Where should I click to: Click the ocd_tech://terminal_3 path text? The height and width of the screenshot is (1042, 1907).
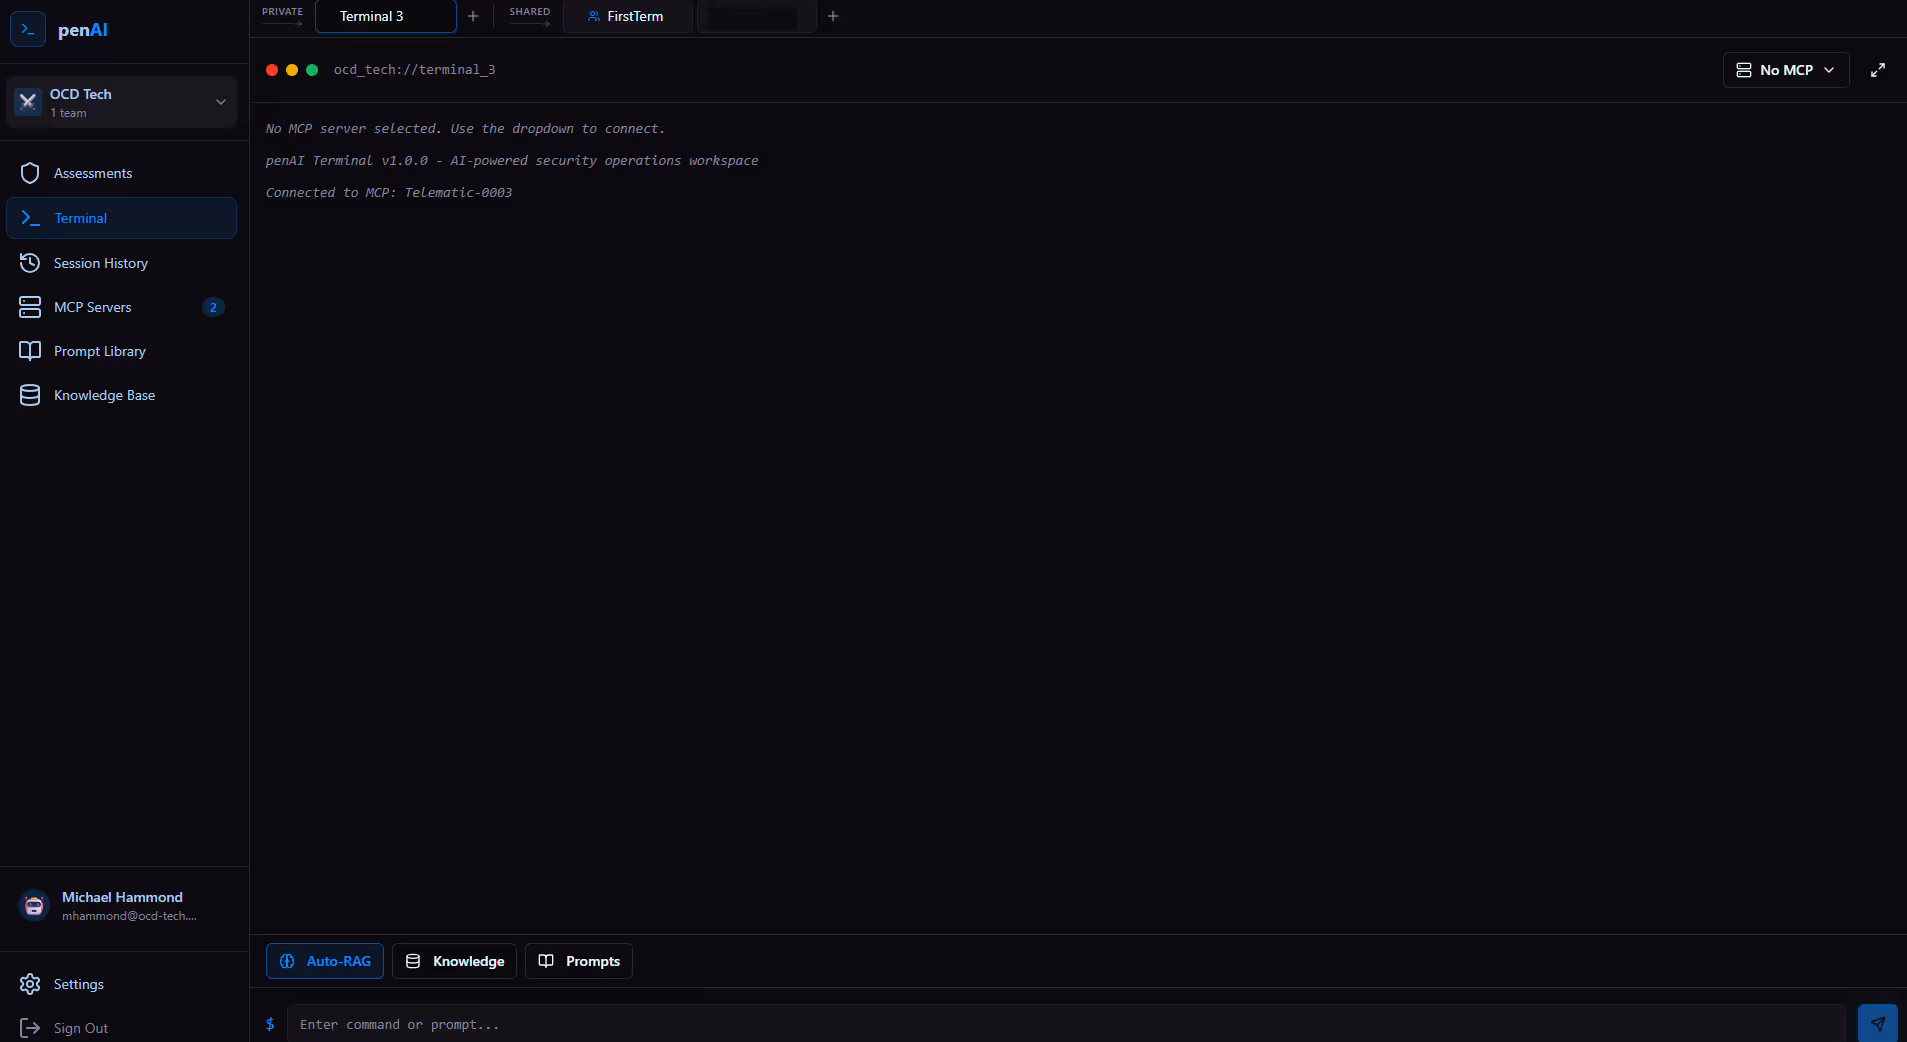coord(414,70)
